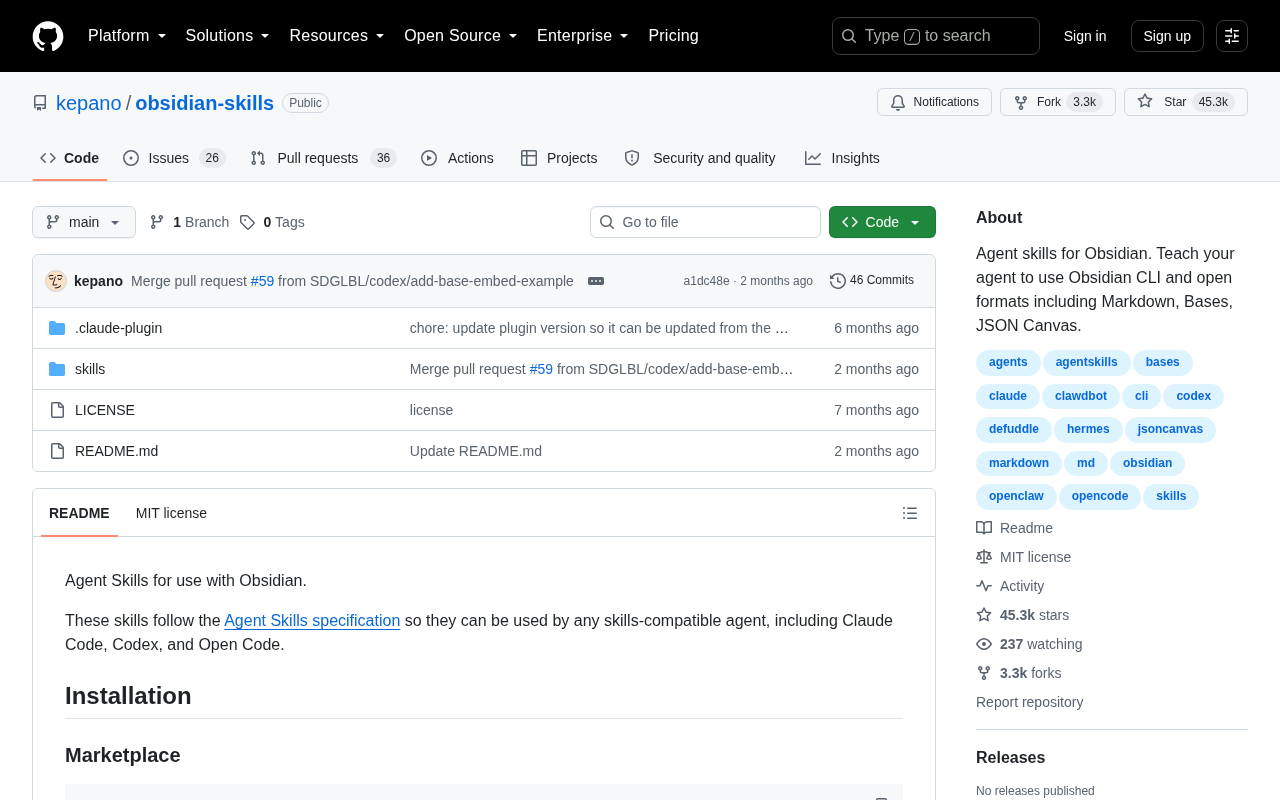Open Report repository link

(1029, 702)
